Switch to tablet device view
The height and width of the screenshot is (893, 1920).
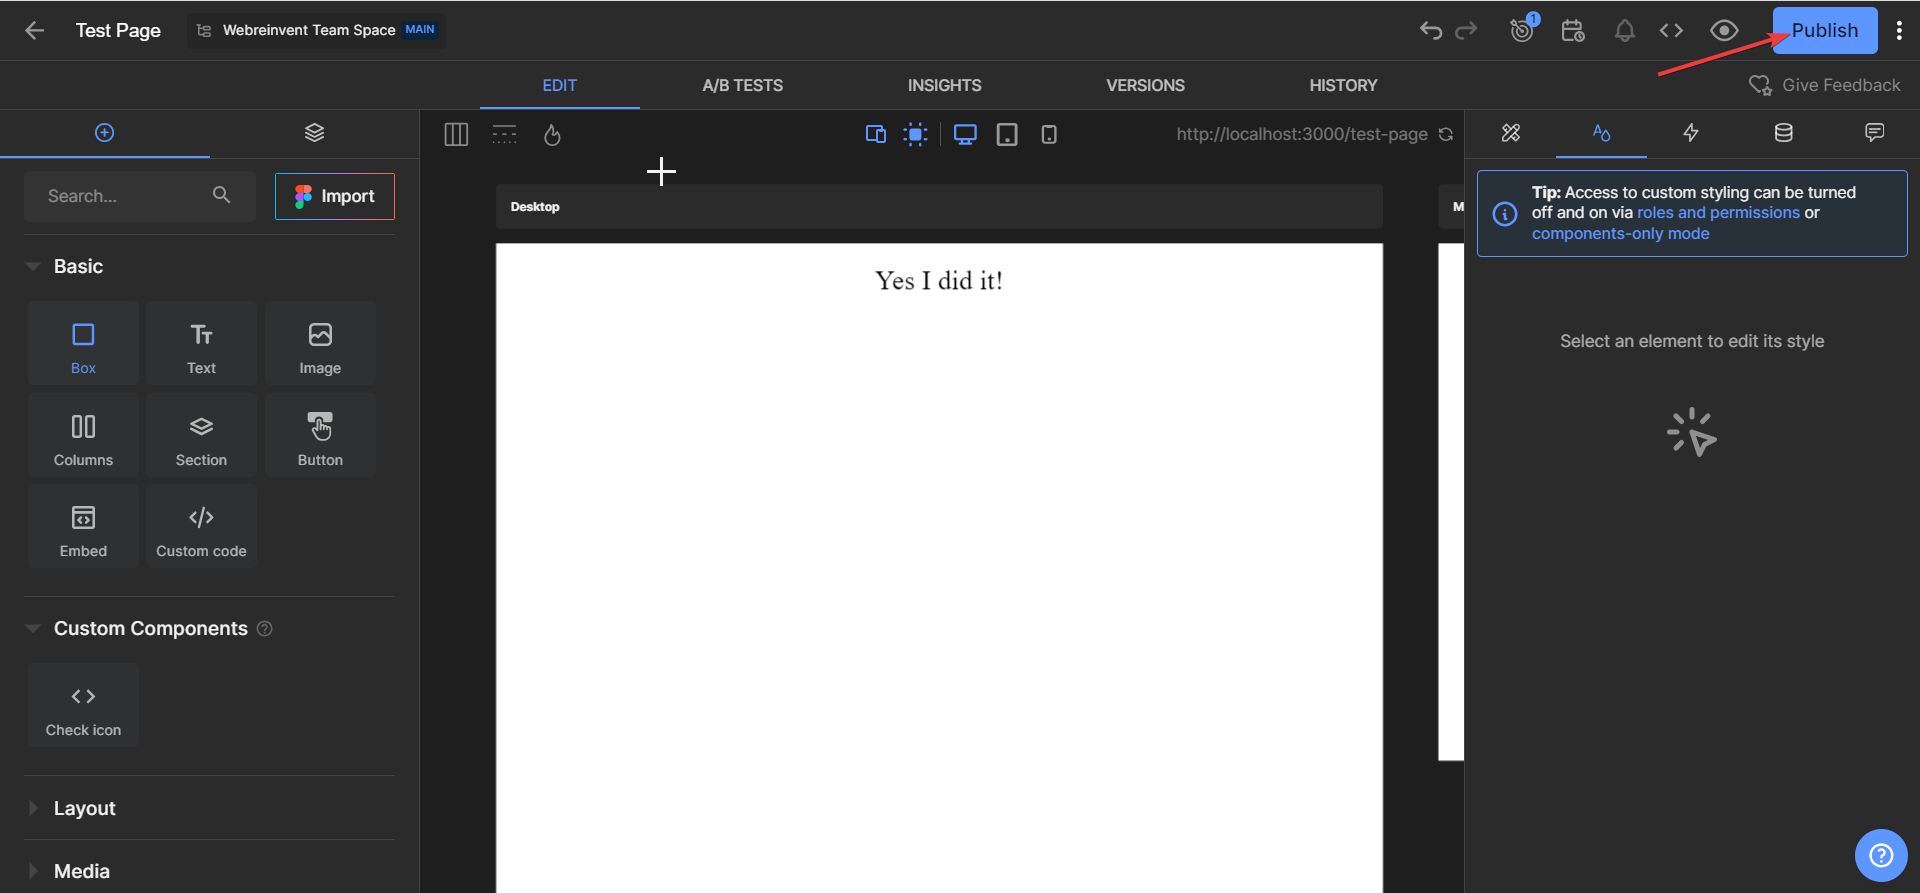click(x=1007, y=134)
